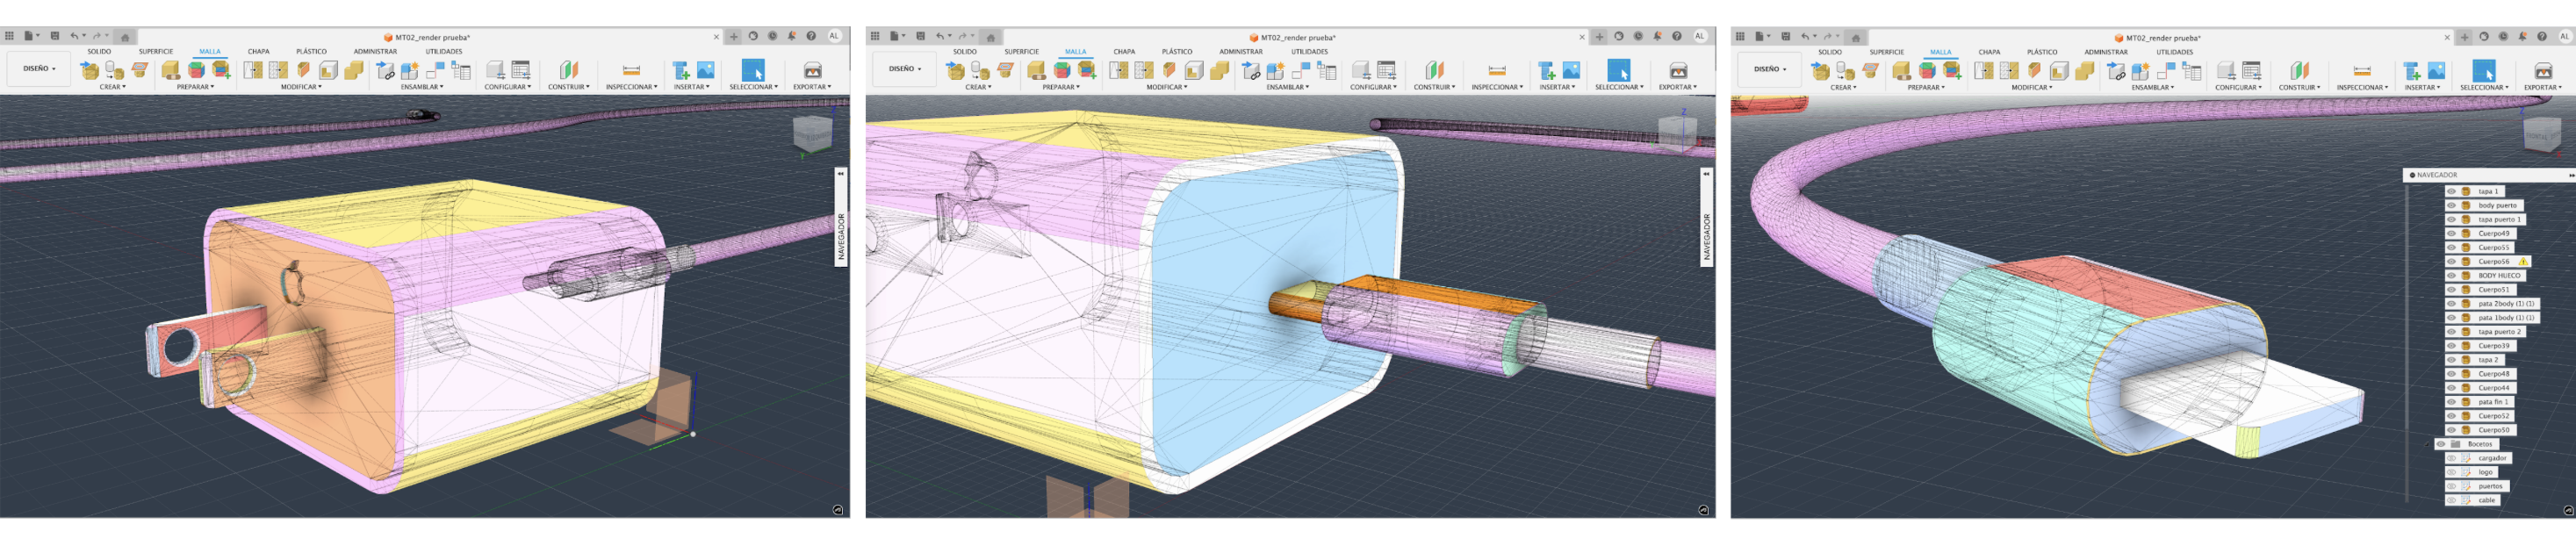
Task: Click notification bell in the charger prongs window
Action: (791, 36)
